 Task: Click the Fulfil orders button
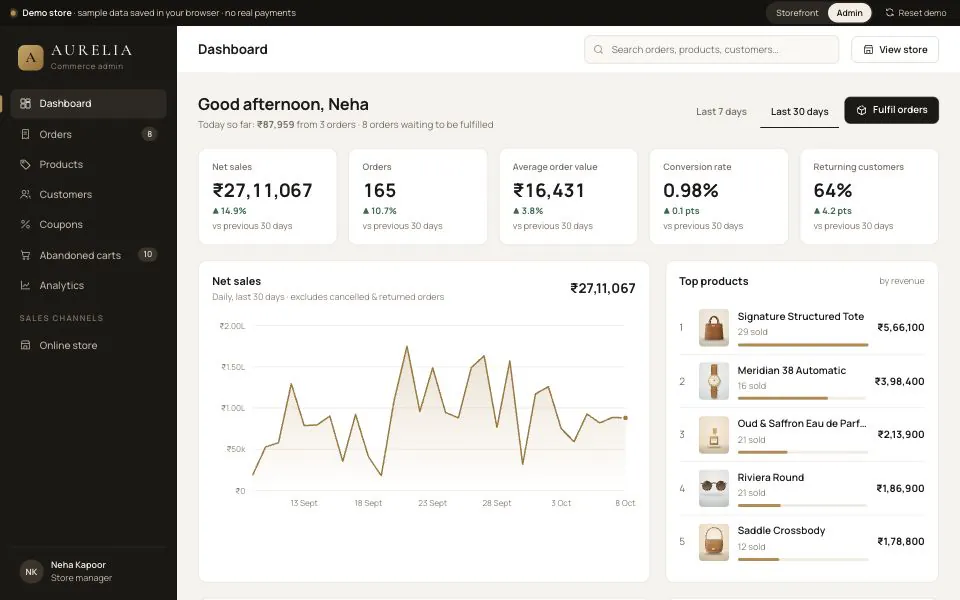point(891,110)
